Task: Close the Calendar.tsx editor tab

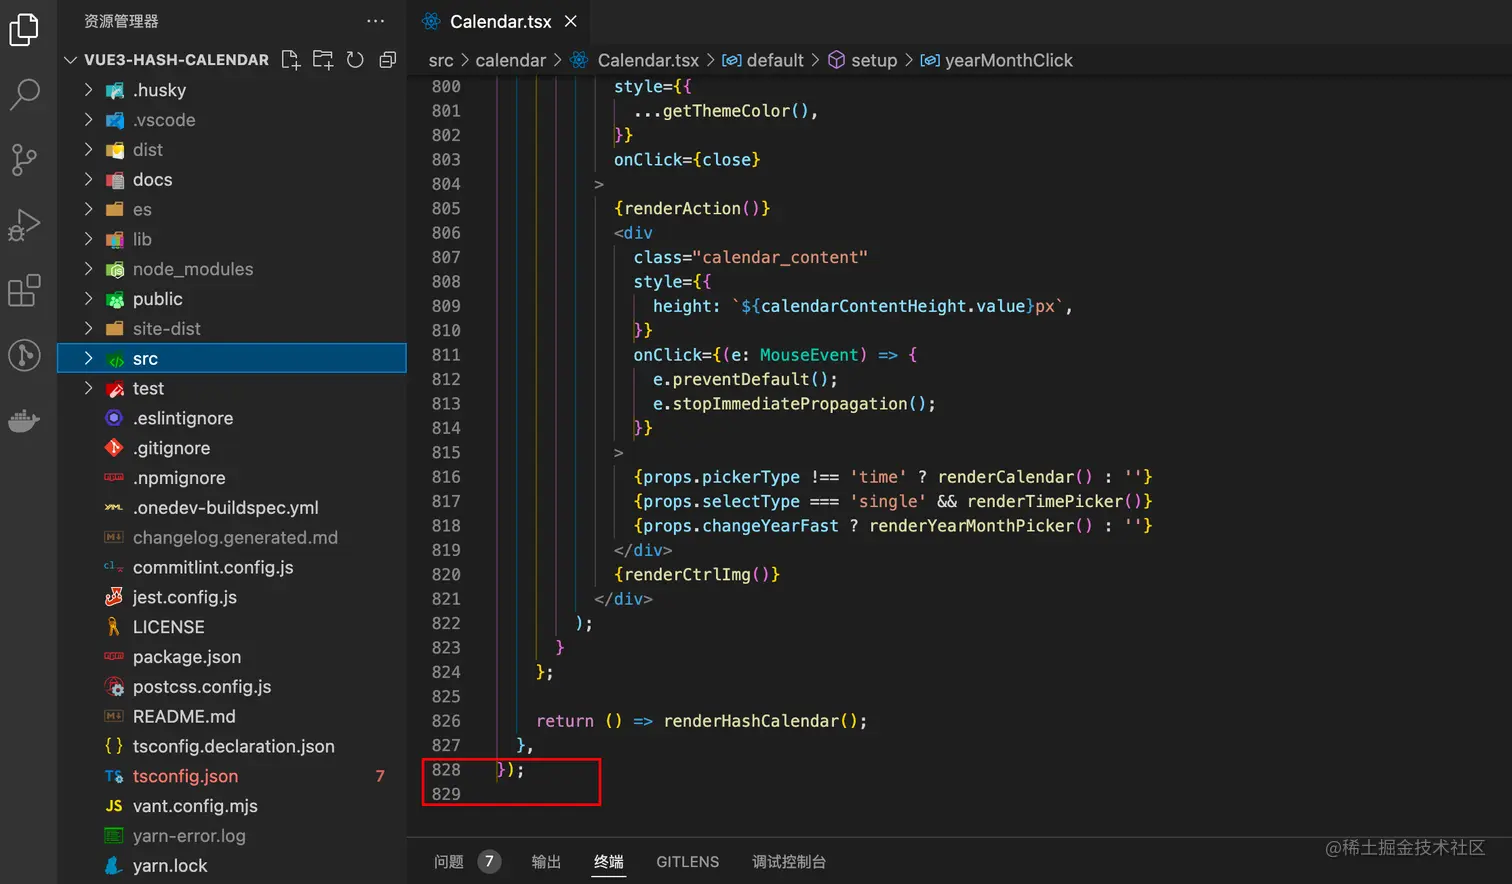Action: [x=571, y=21]
